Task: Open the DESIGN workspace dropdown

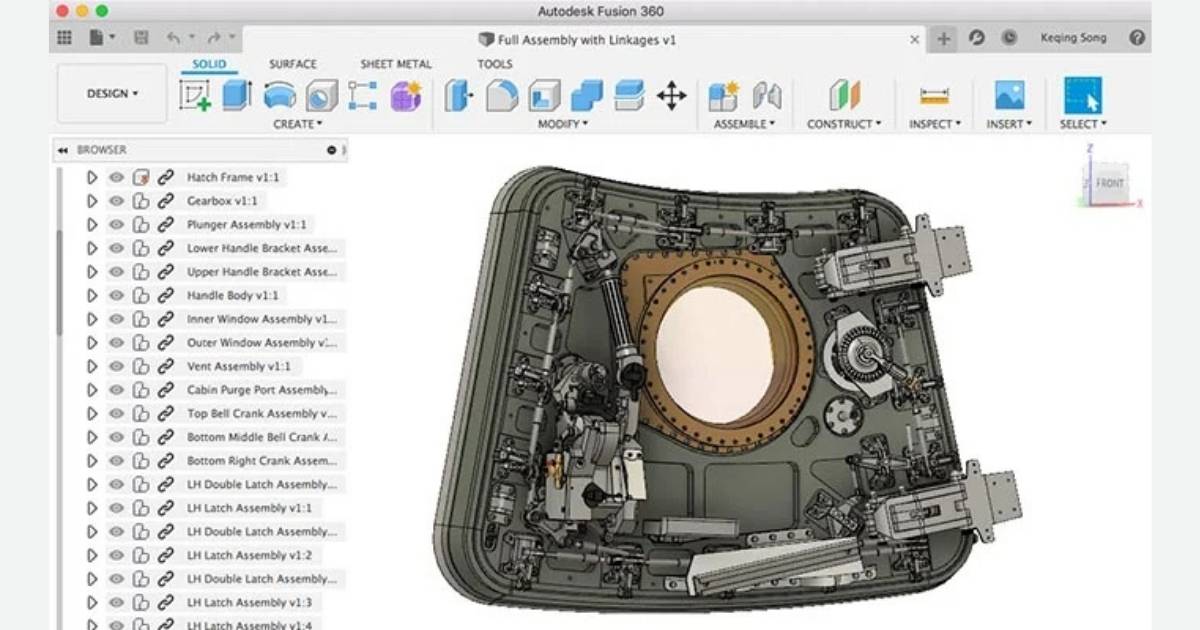Action: [x=112, y=94]
